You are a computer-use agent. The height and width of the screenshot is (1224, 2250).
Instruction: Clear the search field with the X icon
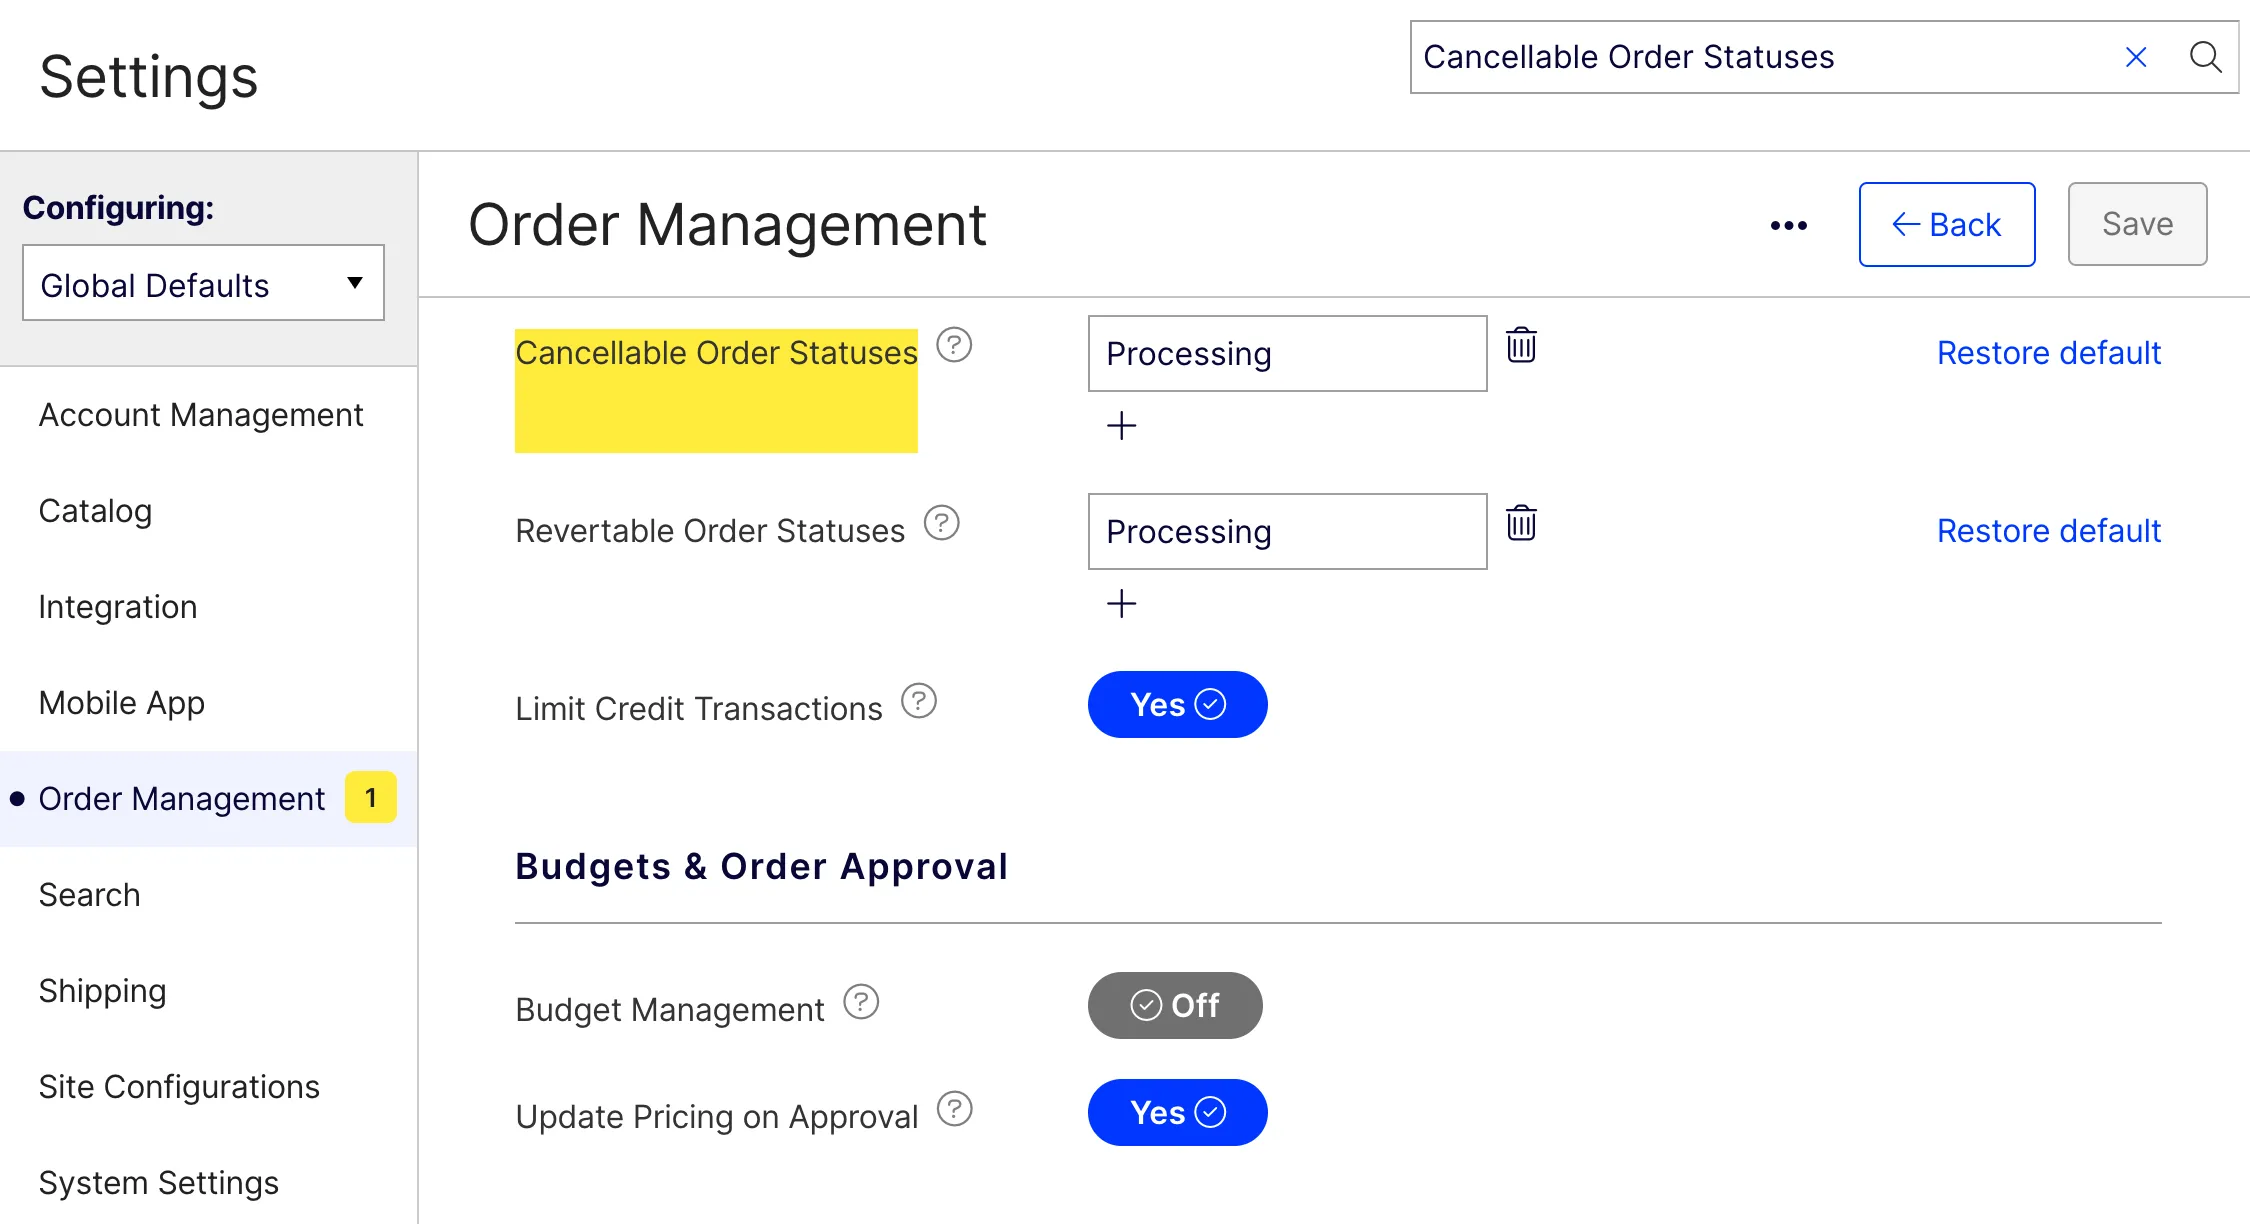point(2135,57)
